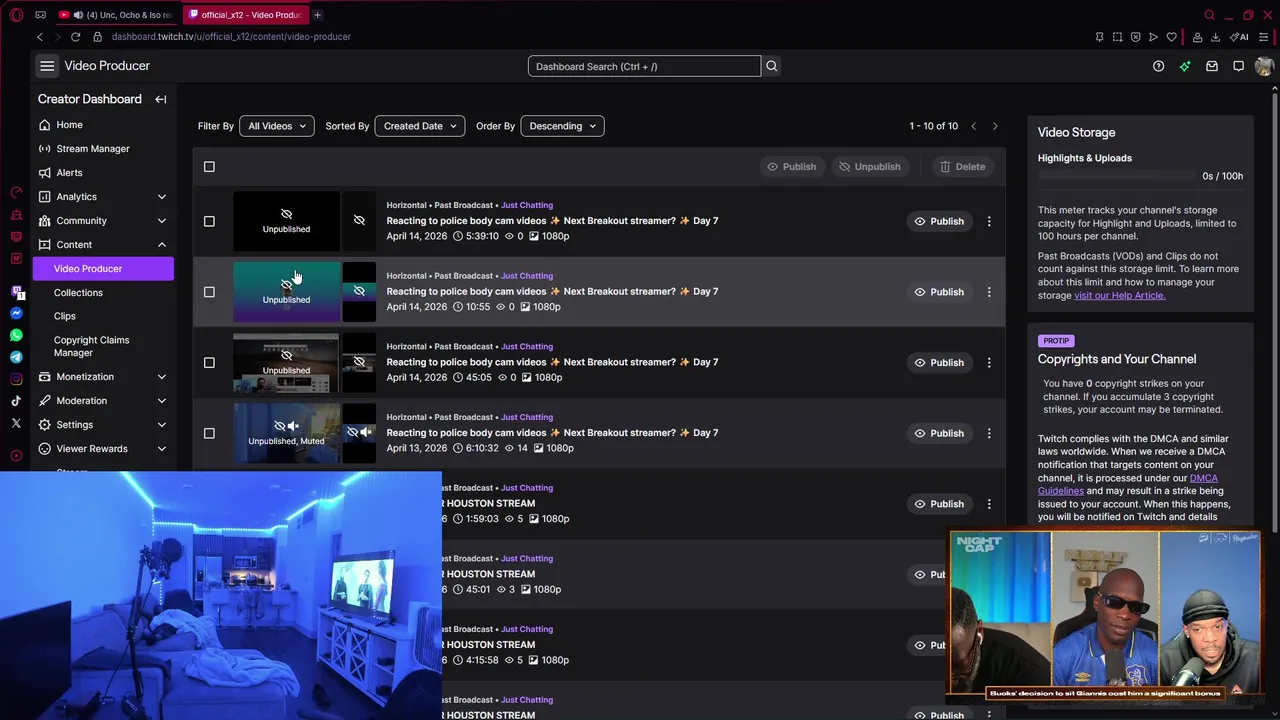Open the Filter By All Videos dropdown
The width and height of the screenshot is (1280, 720).
277,126
